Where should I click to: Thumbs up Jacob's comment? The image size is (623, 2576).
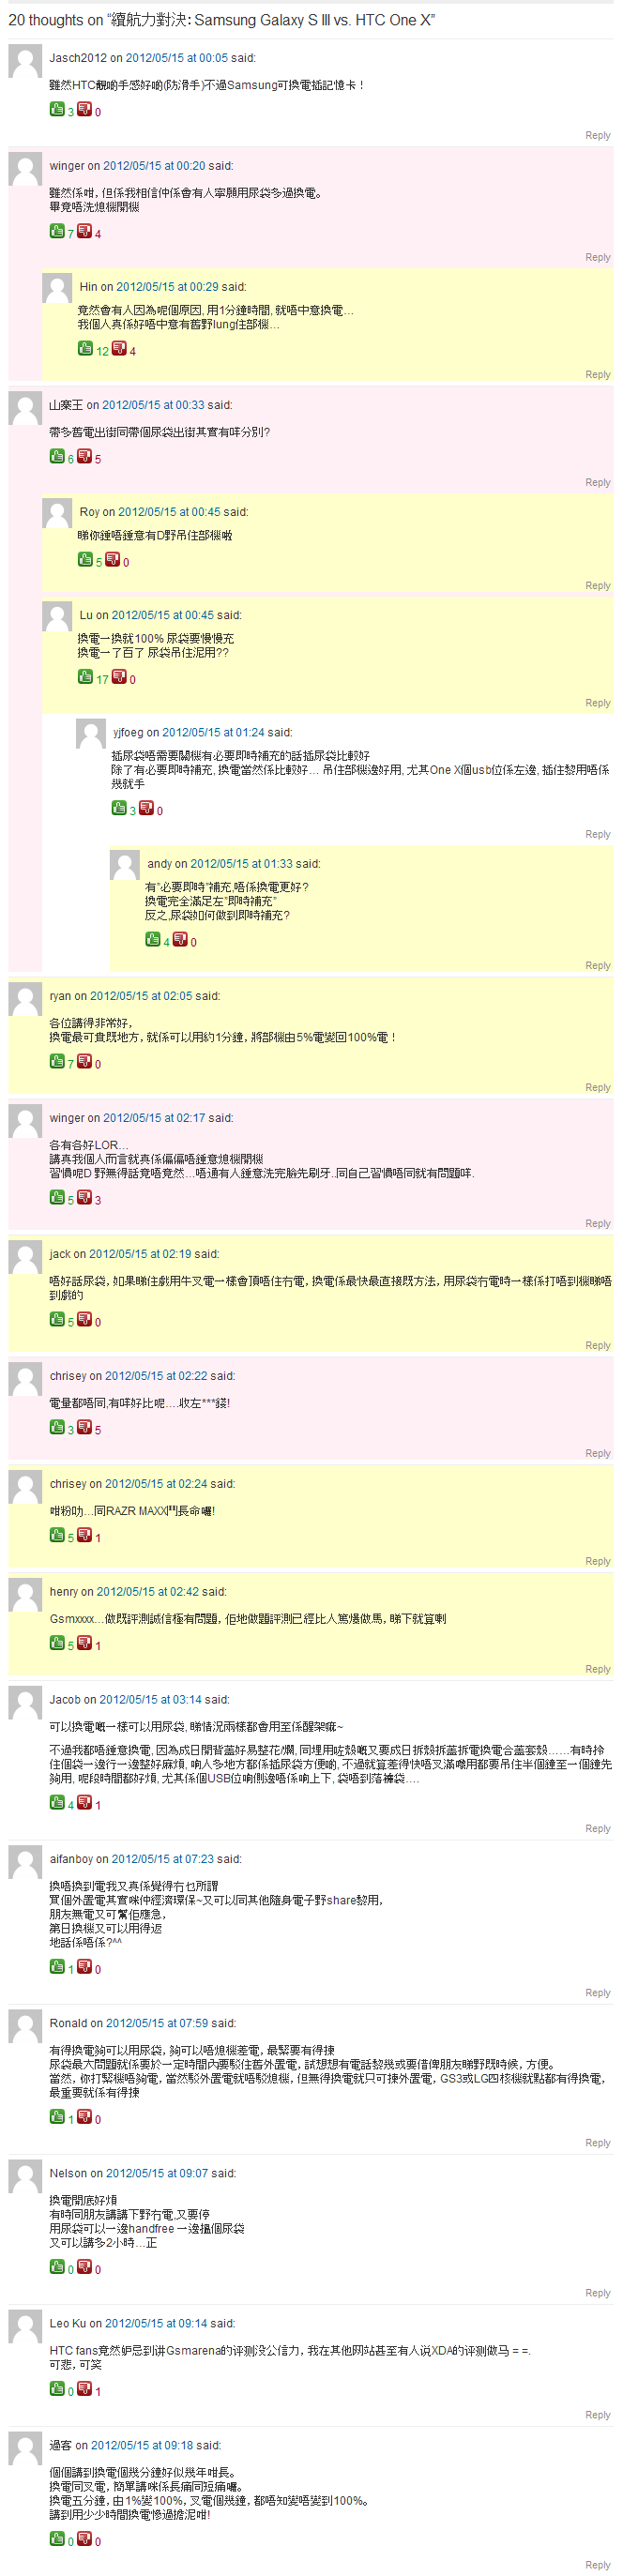pyautogui.click(x=57, y=1802)
